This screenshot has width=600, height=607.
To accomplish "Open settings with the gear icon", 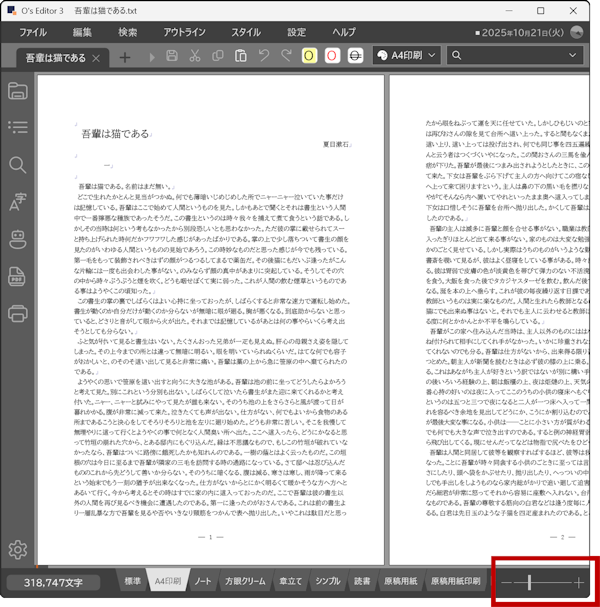I will 17,549.
